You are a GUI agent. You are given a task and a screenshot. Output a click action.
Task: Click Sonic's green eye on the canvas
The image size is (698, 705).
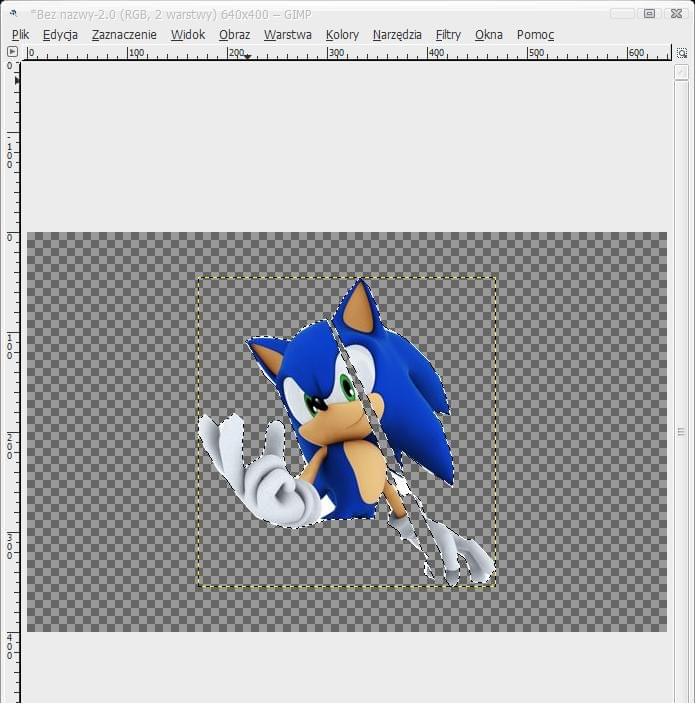click(x=347, y=389)
